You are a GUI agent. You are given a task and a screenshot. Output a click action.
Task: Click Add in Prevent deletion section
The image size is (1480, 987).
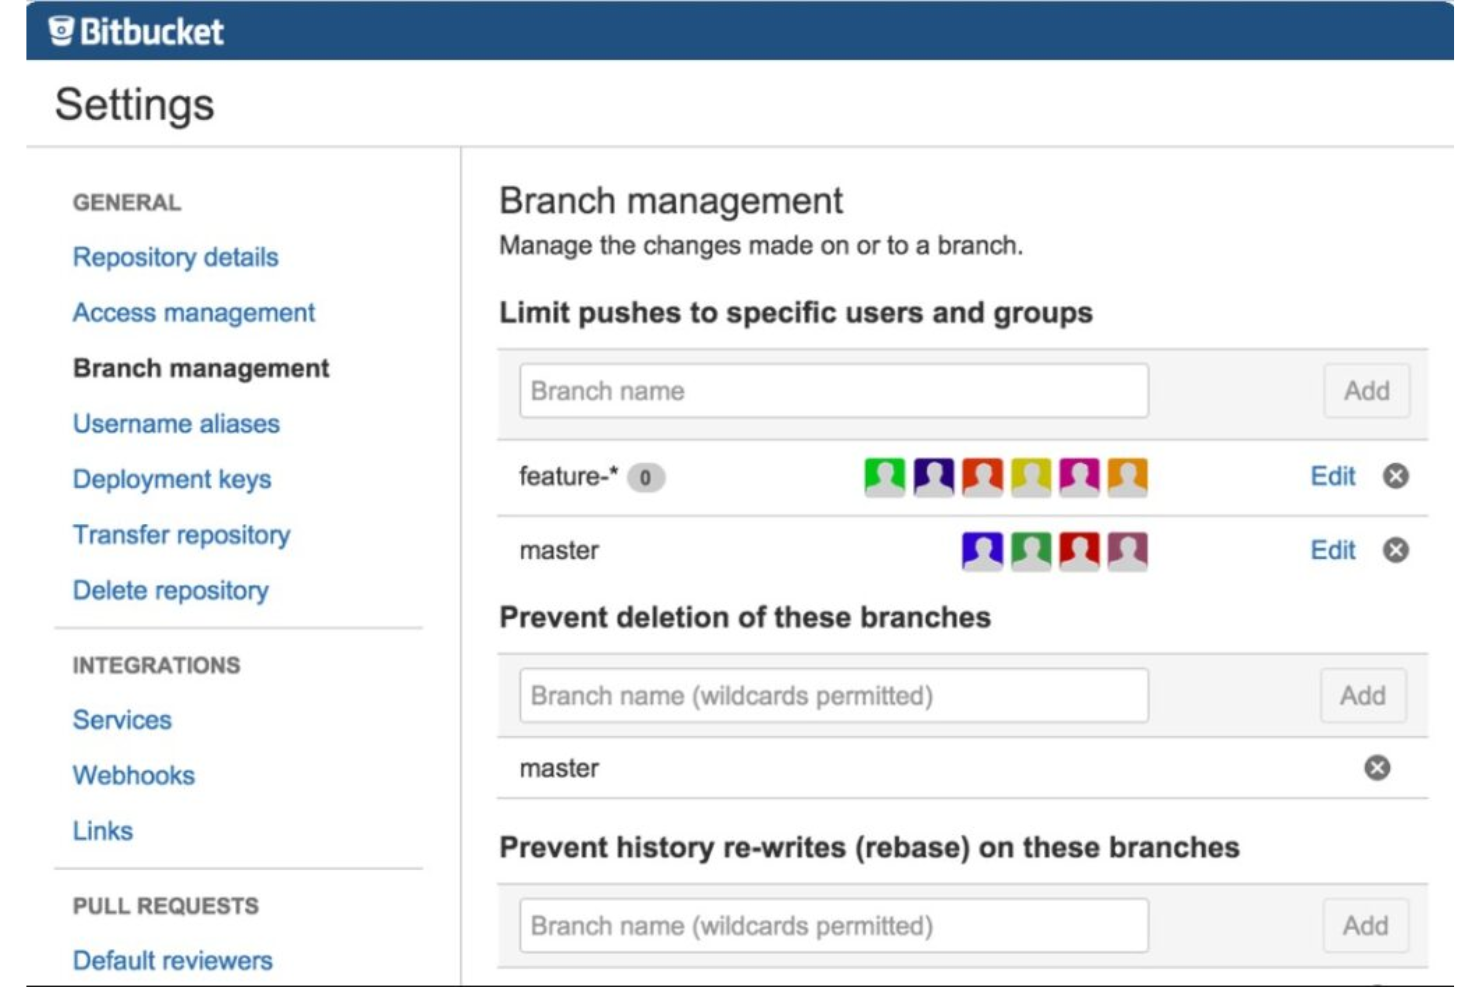(1366, 696)
